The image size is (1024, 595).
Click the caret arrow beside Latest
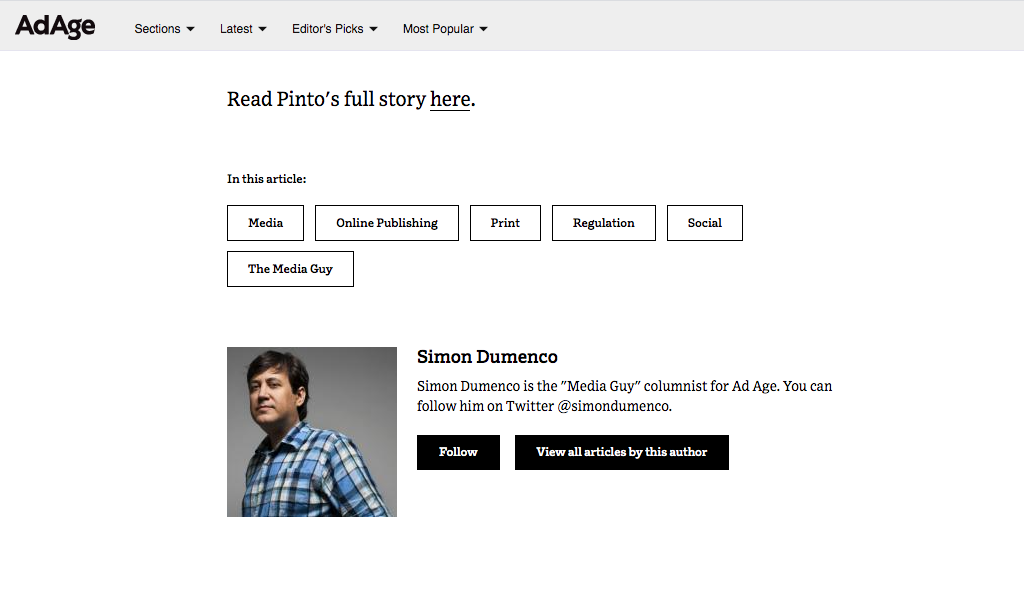click(263, 29)
